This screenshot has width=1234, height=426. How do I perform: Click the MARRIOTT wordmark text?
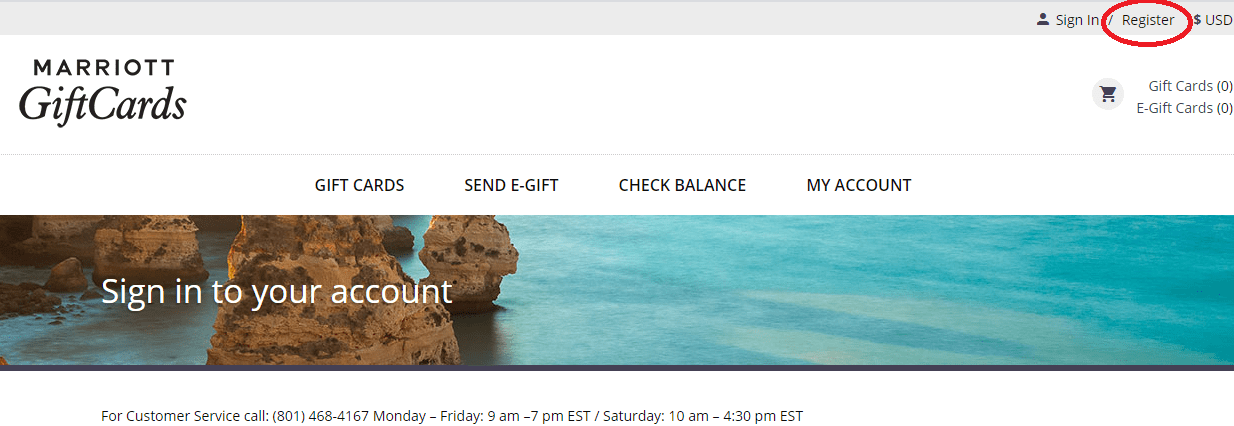coord(104,68)
